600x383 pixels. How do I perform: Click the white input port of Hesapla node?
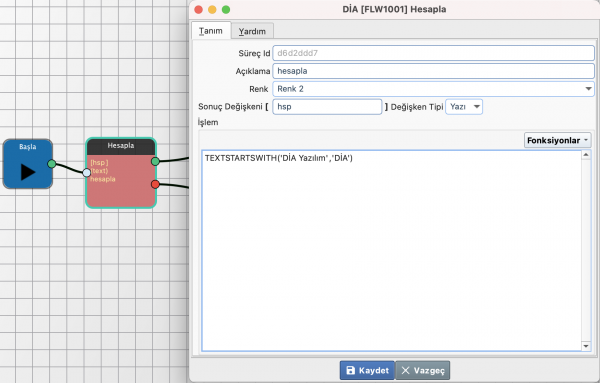(86, 173)
